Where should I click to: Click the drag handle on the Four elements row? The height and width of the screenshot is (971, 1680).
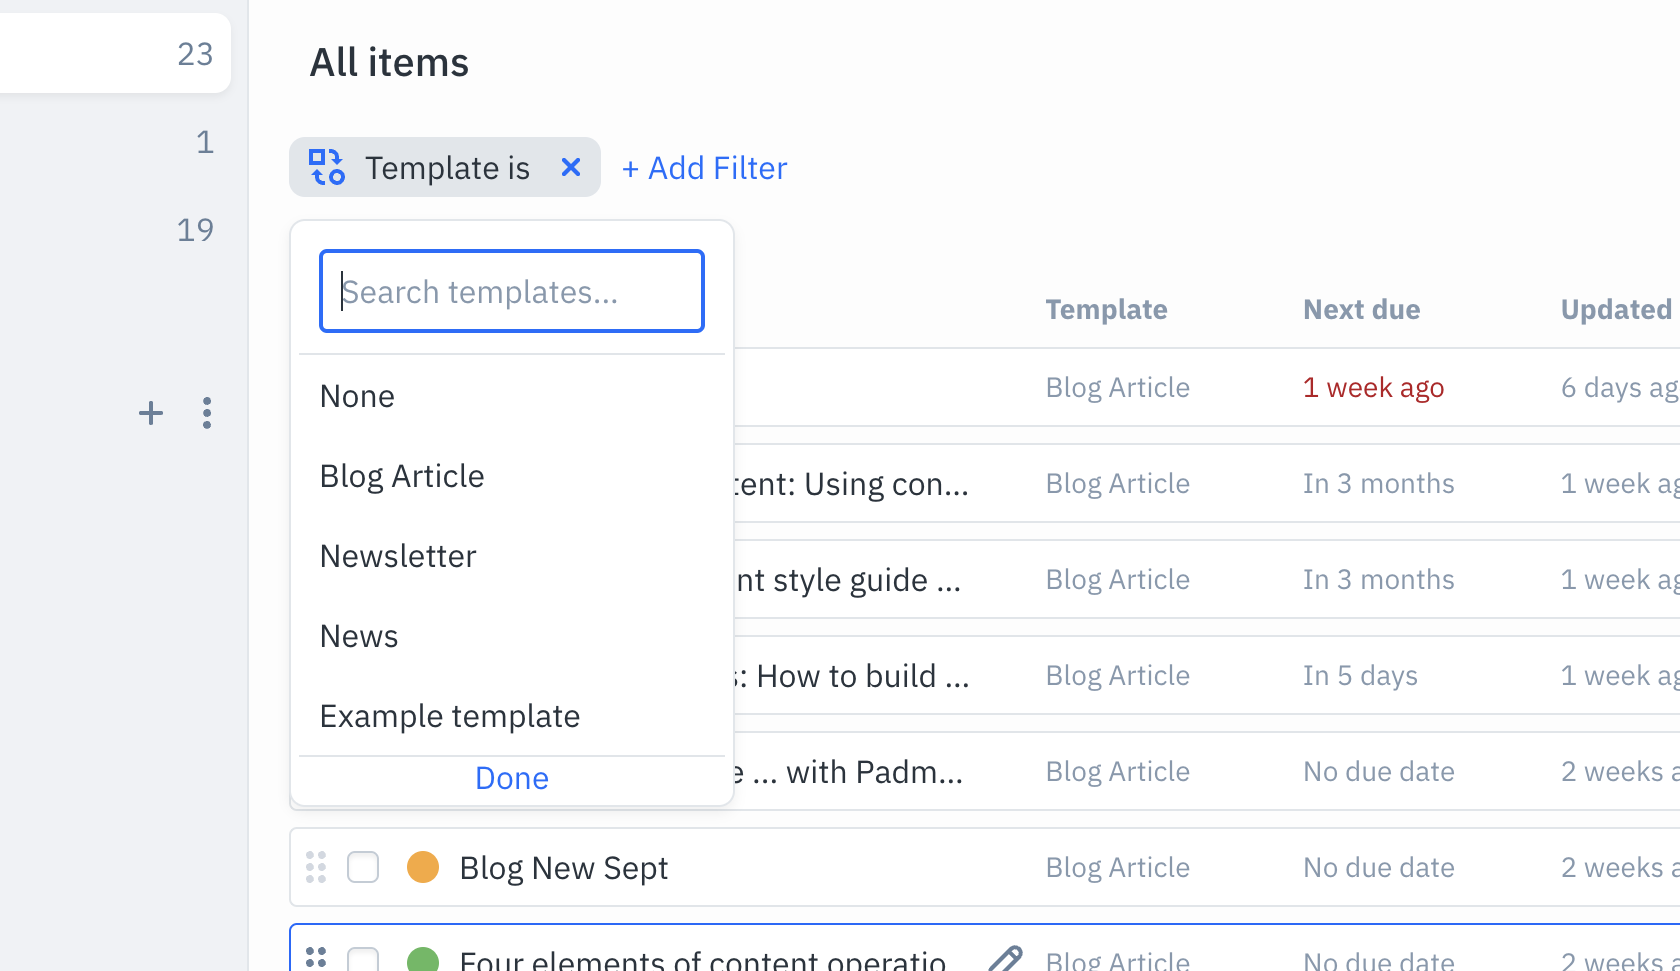click(x=316, y=957)
